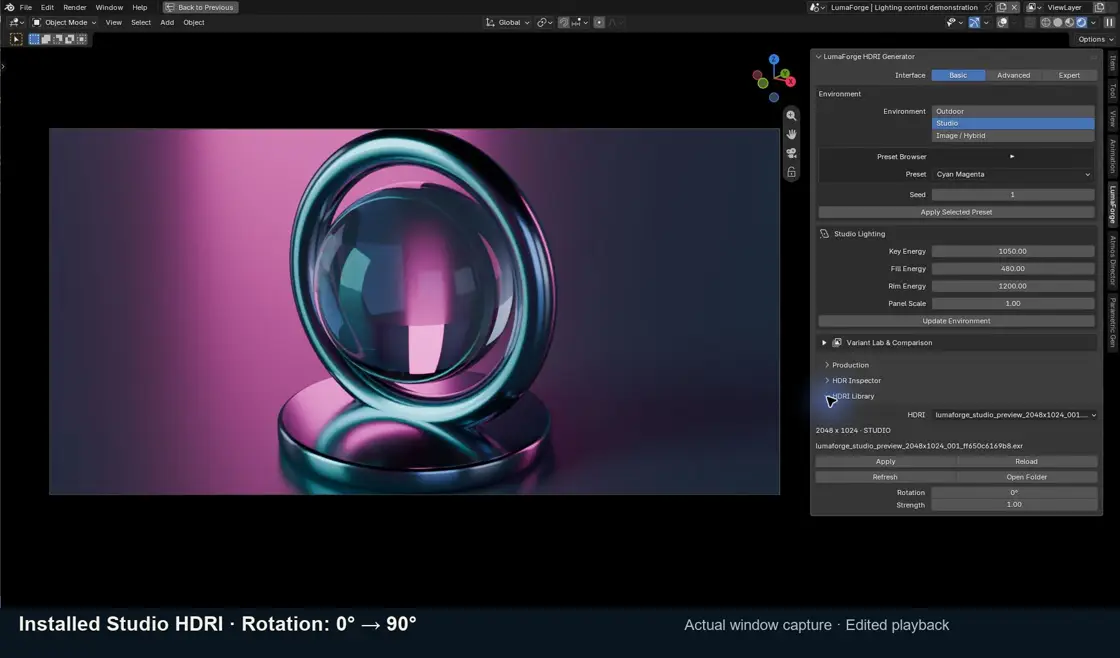This screenshot has height=658, width=1120.
Task: Adjust the Key Energy slider
Action: tap(1013, 251)
